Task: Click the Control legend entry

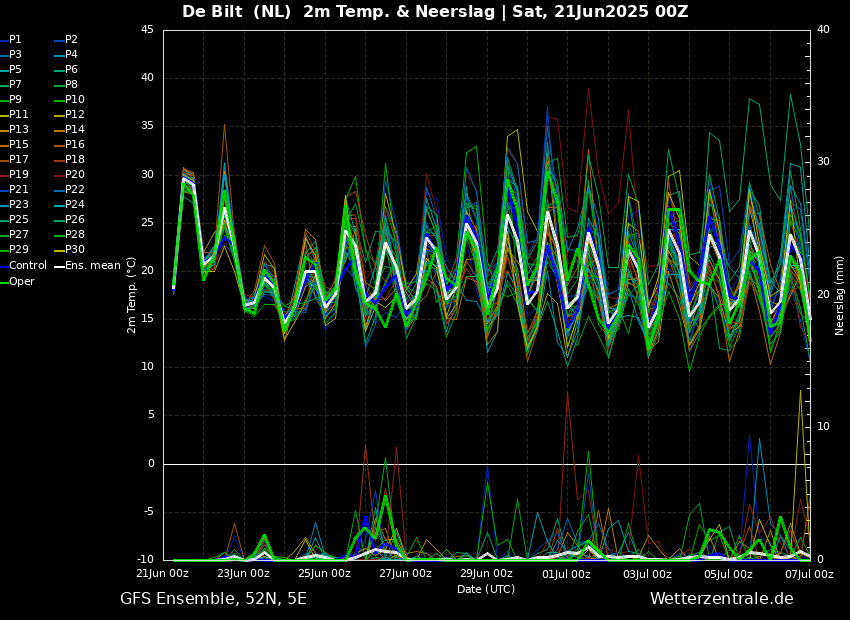Action: tap(27, 266)
